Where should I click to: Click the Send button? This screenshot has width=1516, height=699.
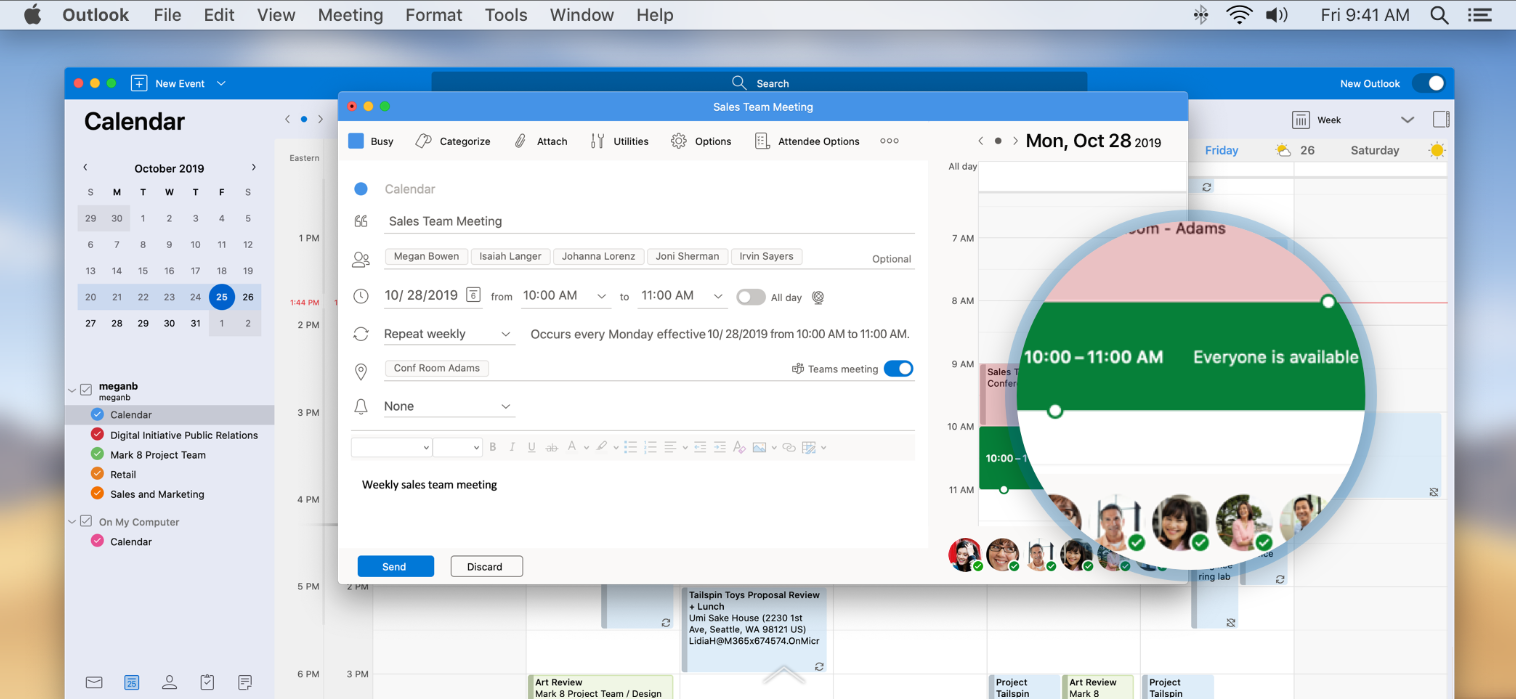coord(395,566)
